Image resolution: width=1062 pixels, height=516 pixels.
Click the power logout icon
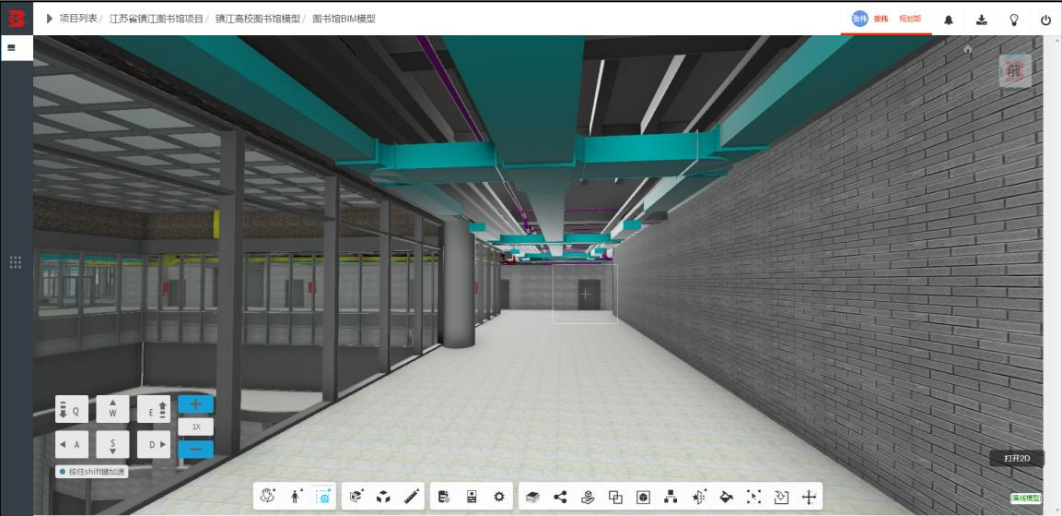(x=1046, y=20)
